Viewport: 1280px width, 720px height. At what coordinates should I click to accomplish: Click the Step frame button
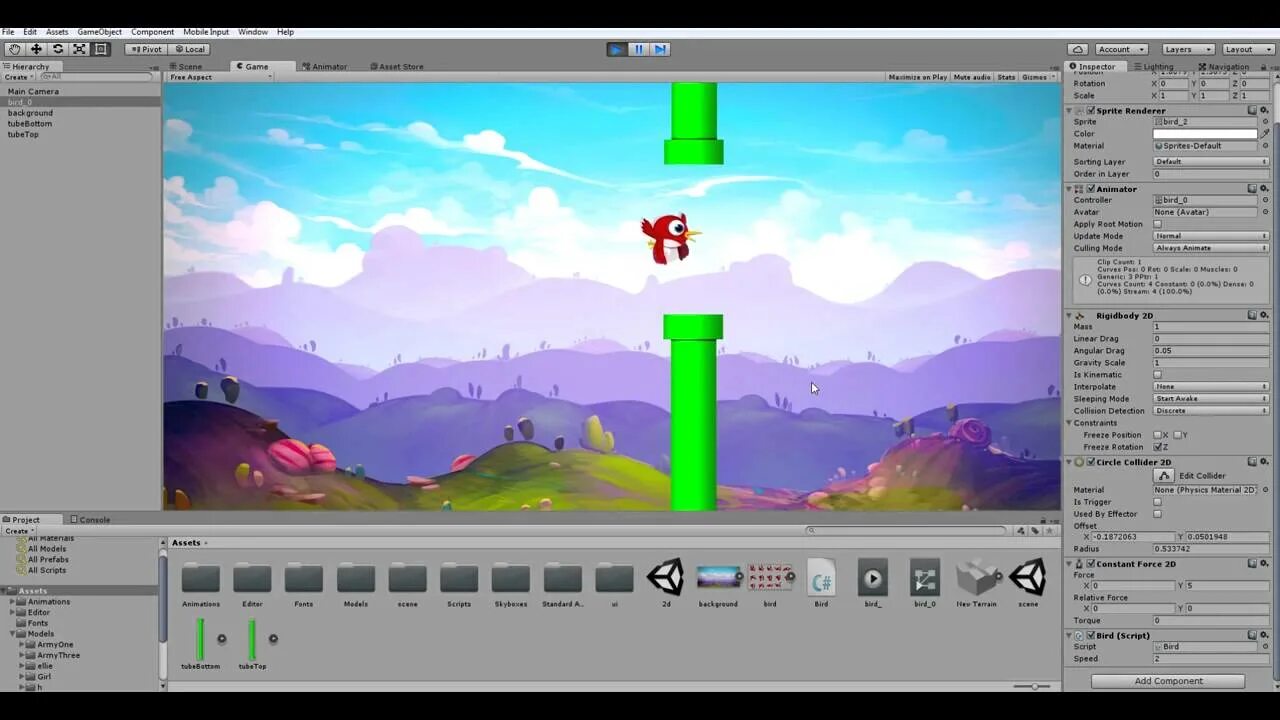pyautogui.click(x=660, y=49)
